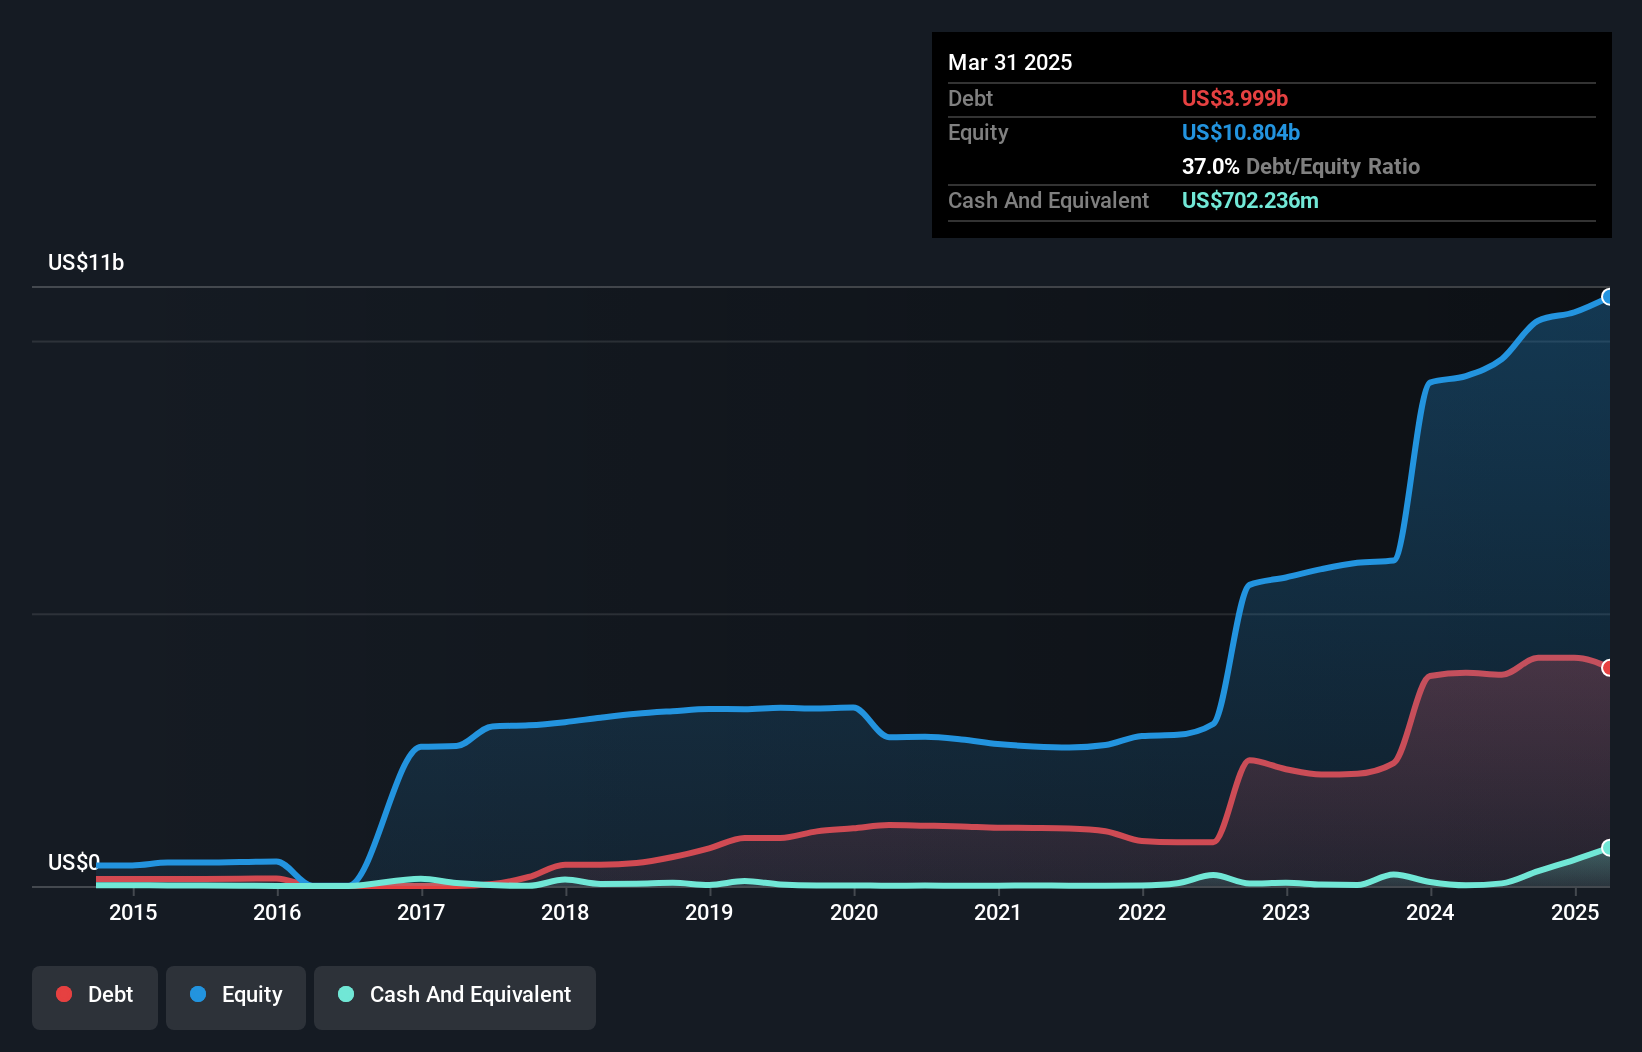Click the 2023 x-axis label
This screenshot has width=1642, height=1052.
coord(1286,912)
